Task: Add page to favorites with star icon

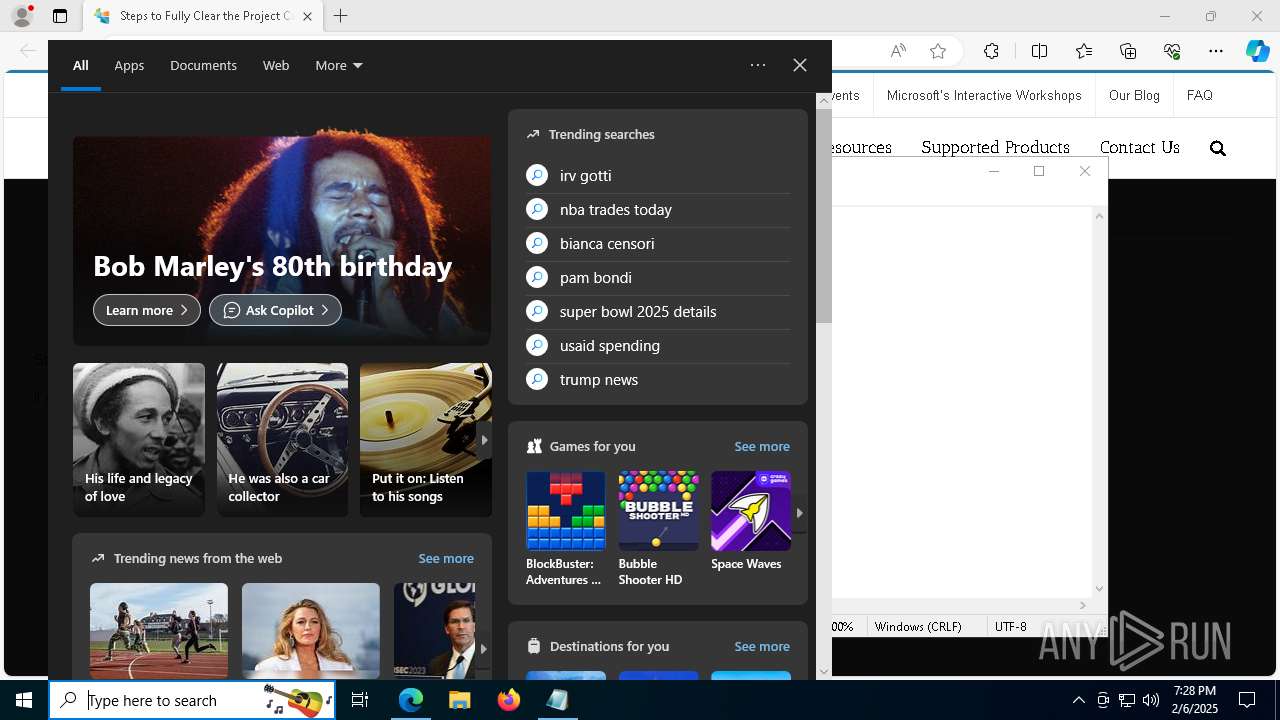Action: pos(938,51)
